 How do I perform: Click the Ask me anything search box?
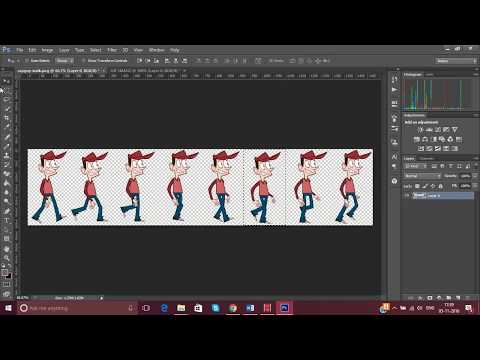[x=77, y=308]
